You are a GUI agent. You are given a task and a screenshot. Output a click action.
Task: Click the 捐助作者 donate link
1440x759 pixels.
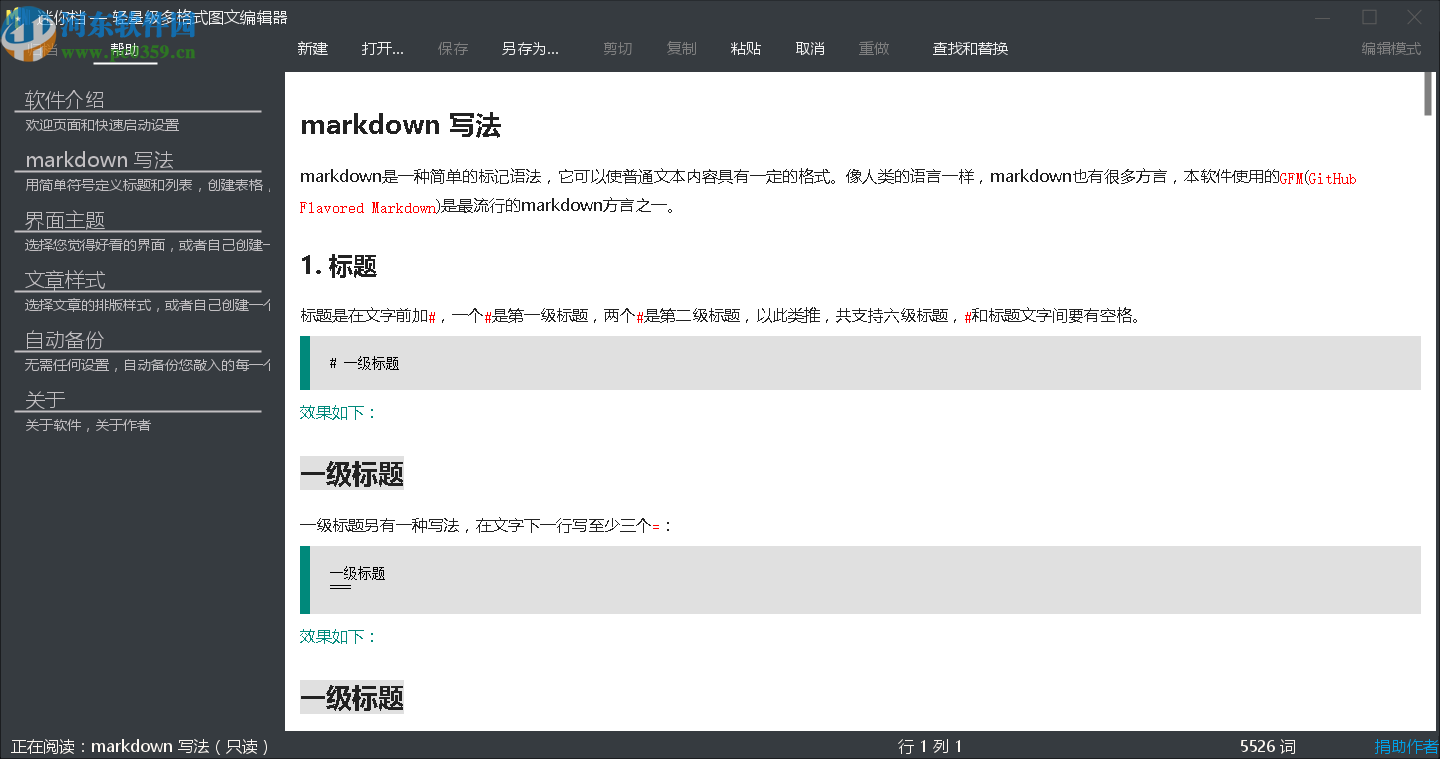(1405, 746)
